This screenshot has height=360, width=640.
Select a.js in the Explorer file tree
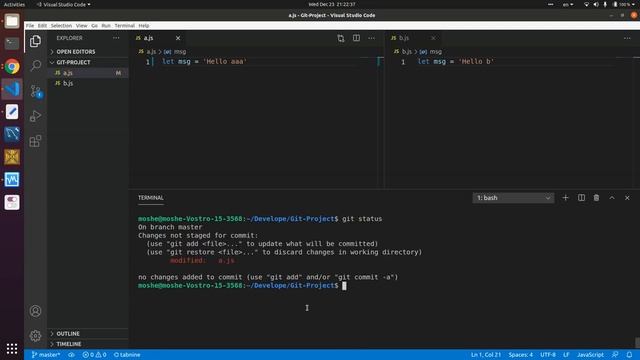click(88, 73)
